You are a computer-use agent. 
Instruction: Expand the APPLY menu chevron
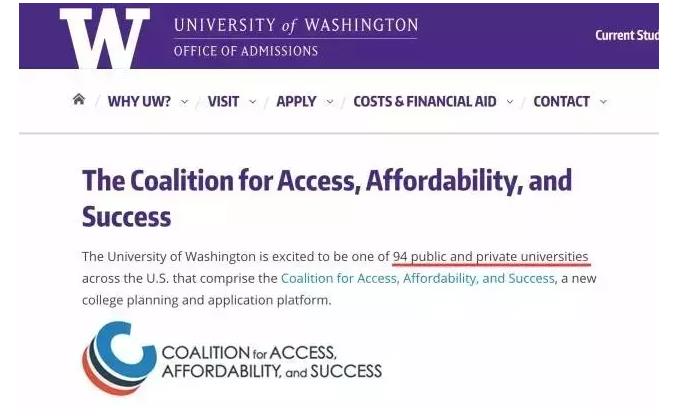pyautogui.click(x=330, y=102)
